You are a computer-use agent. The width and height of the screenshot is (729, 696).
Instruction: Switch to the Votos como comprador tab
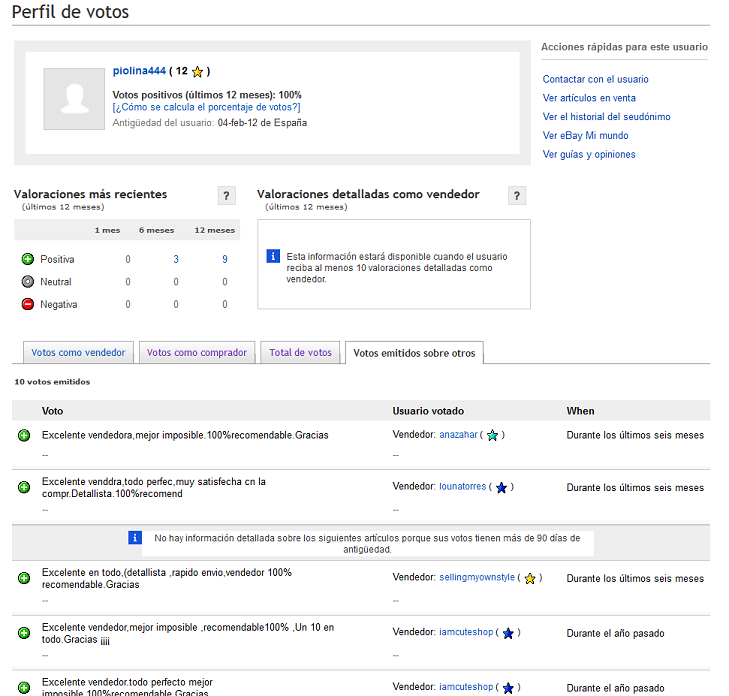point(197,353)
